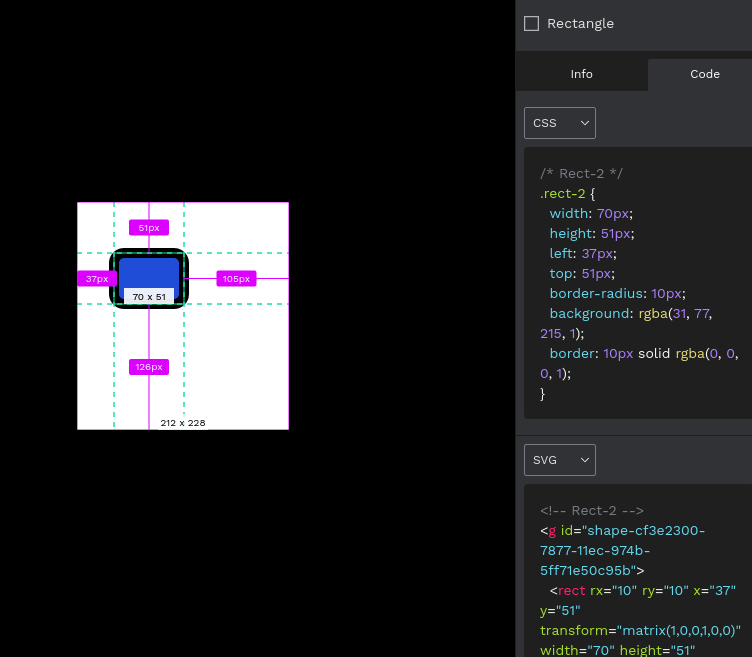
Task: Click the 70 x 51 size label
Action: coord(149,297)
